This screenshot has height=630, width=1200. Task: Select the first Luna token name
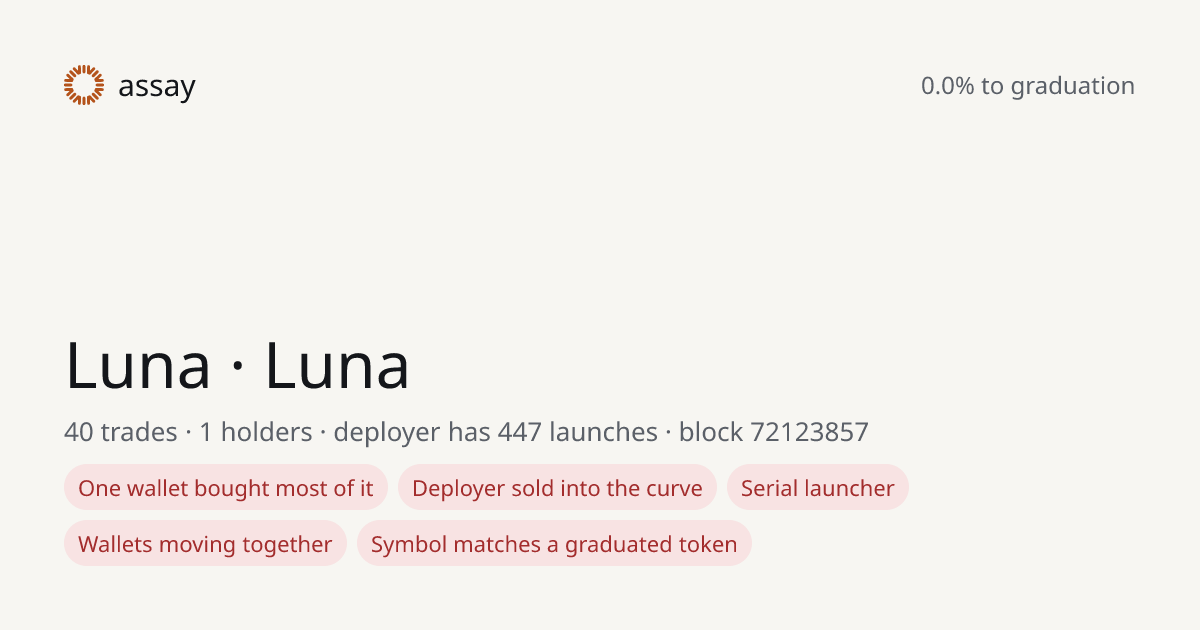tap(138, 365)
